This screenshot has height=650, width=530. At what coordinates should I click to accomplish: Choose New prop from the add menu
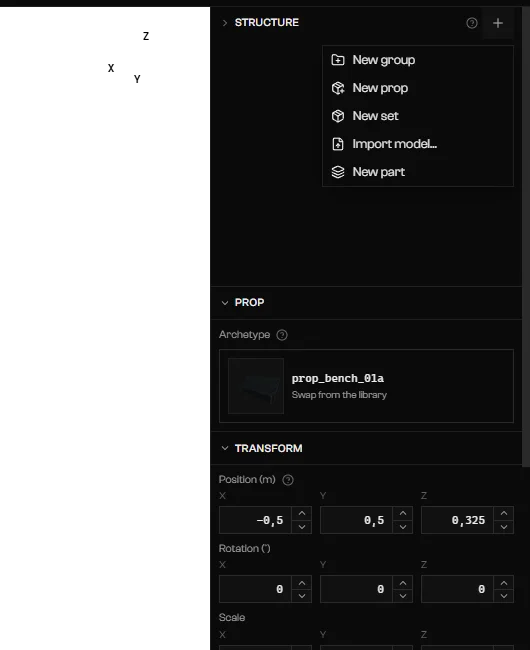(x=418, y=88)
